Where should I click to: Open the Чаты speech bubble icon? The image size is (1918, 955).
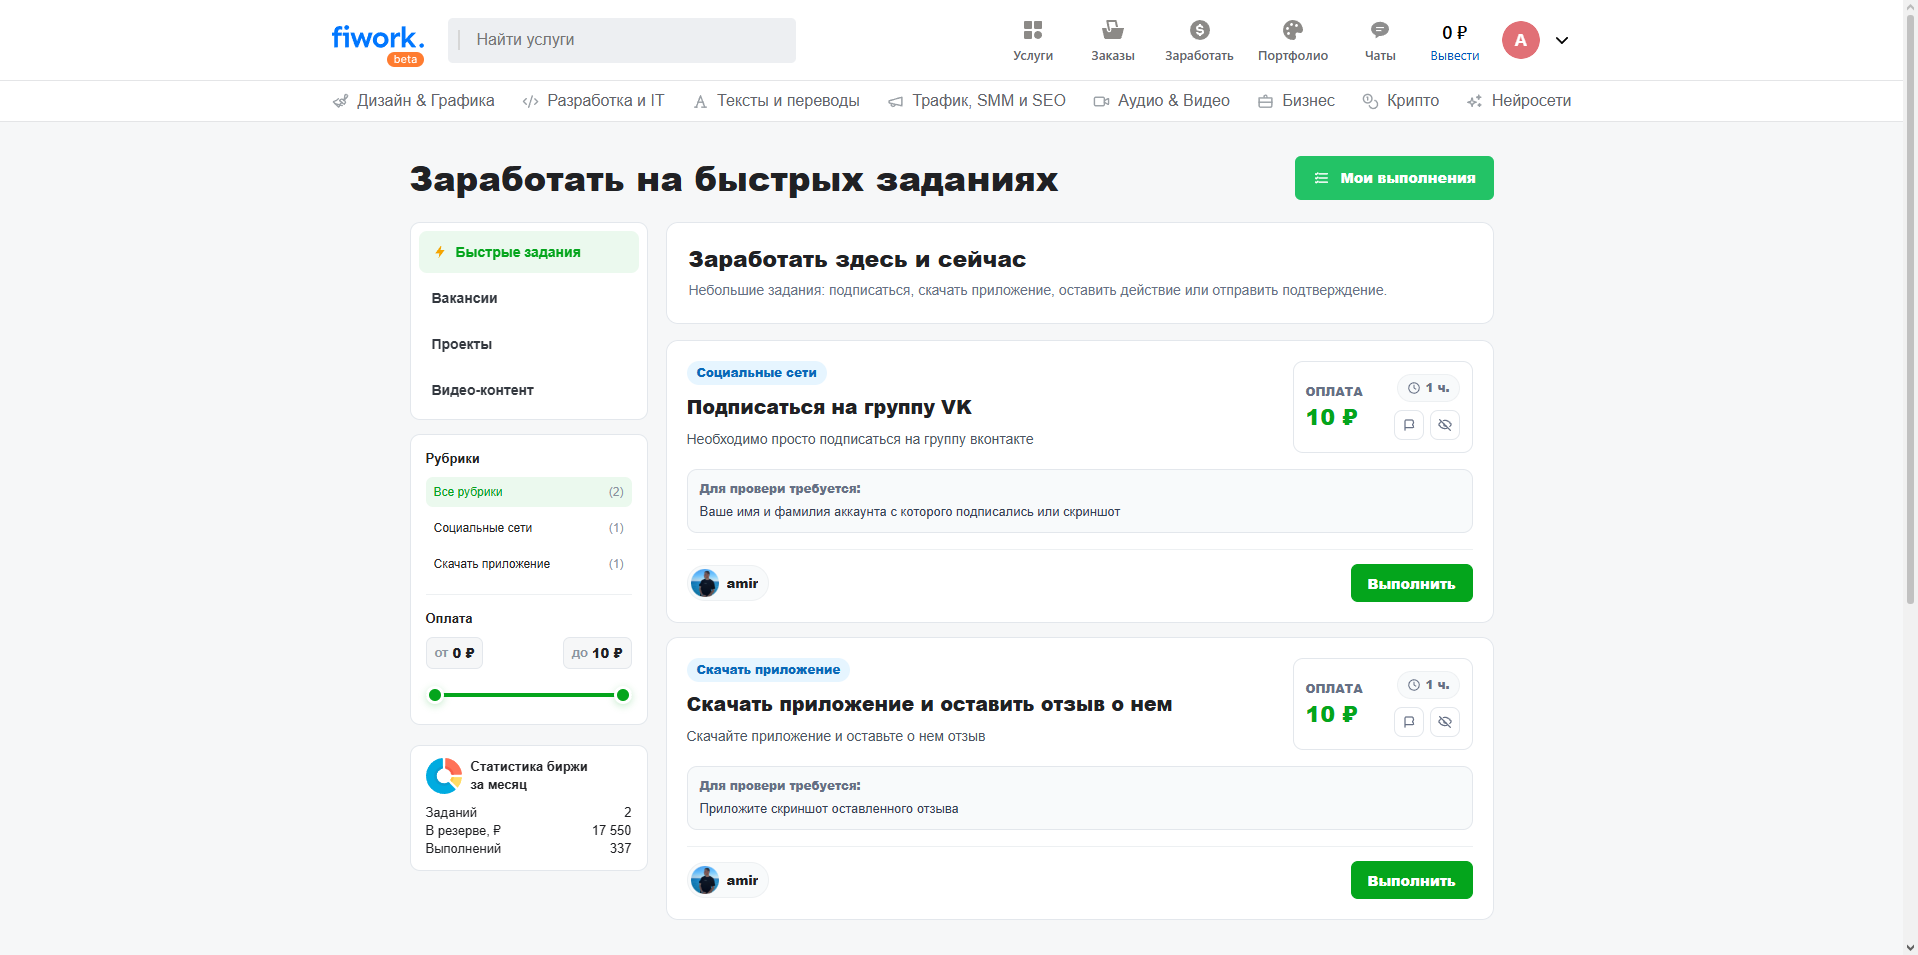(1380, 30)
